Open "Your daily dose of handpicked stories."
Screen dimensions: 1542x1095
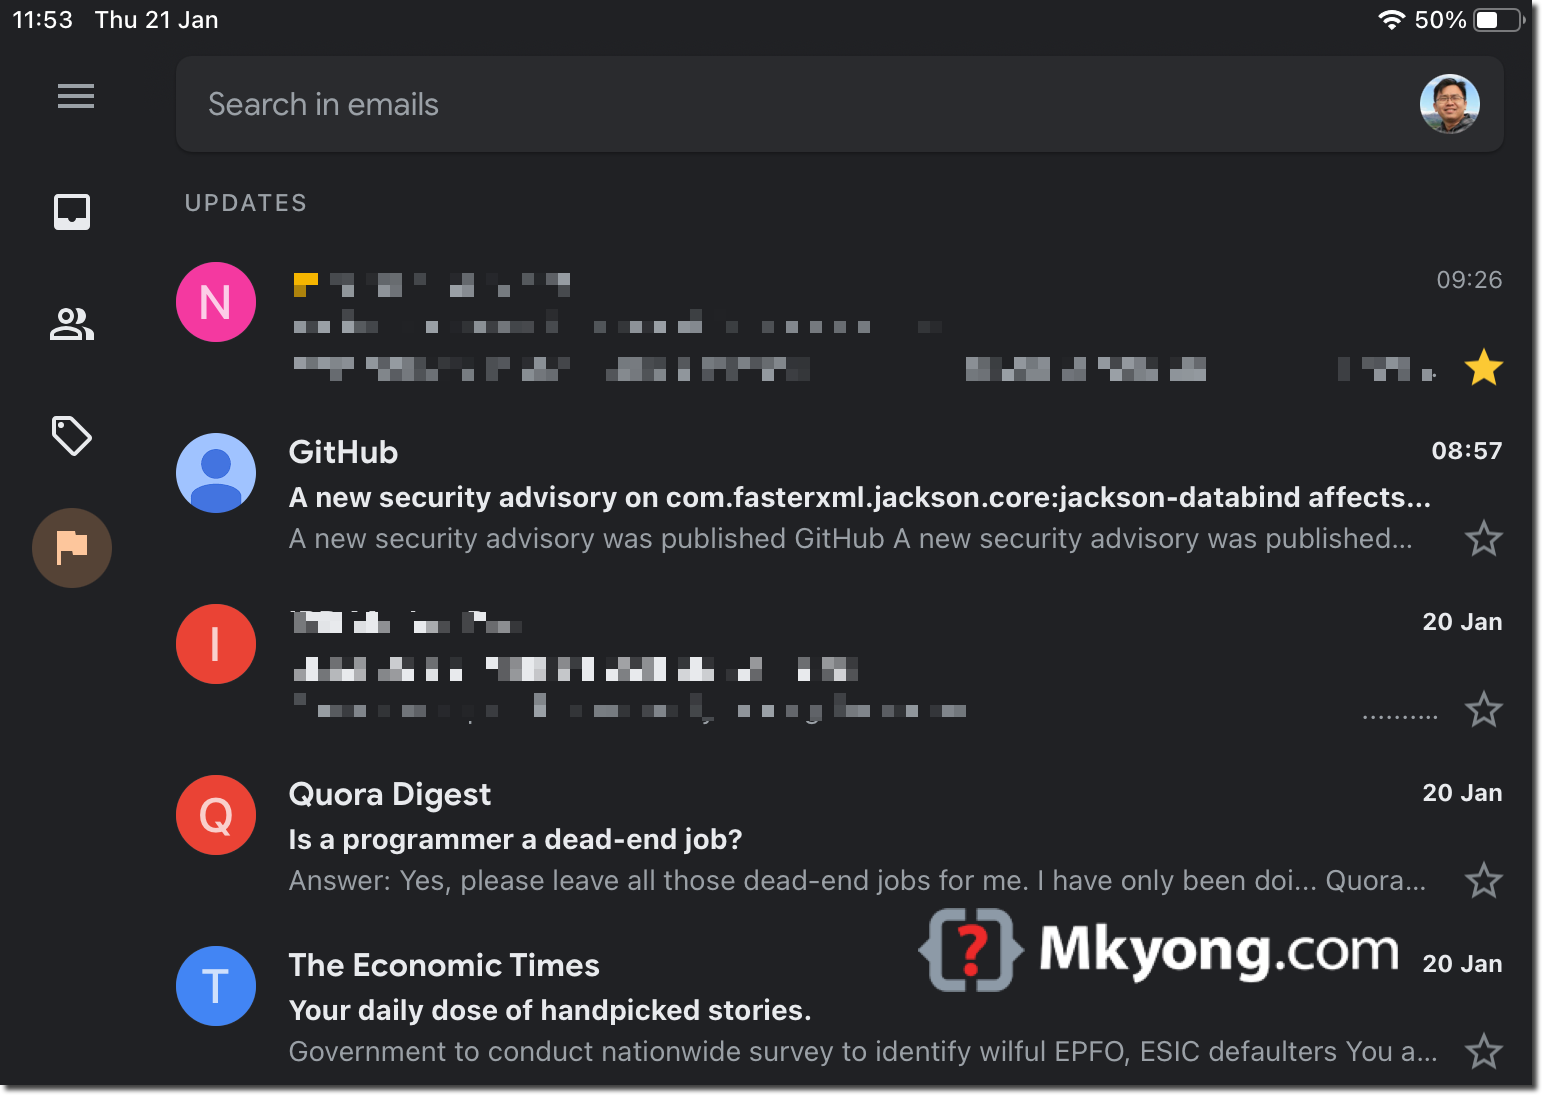(x=550, y=1010)
